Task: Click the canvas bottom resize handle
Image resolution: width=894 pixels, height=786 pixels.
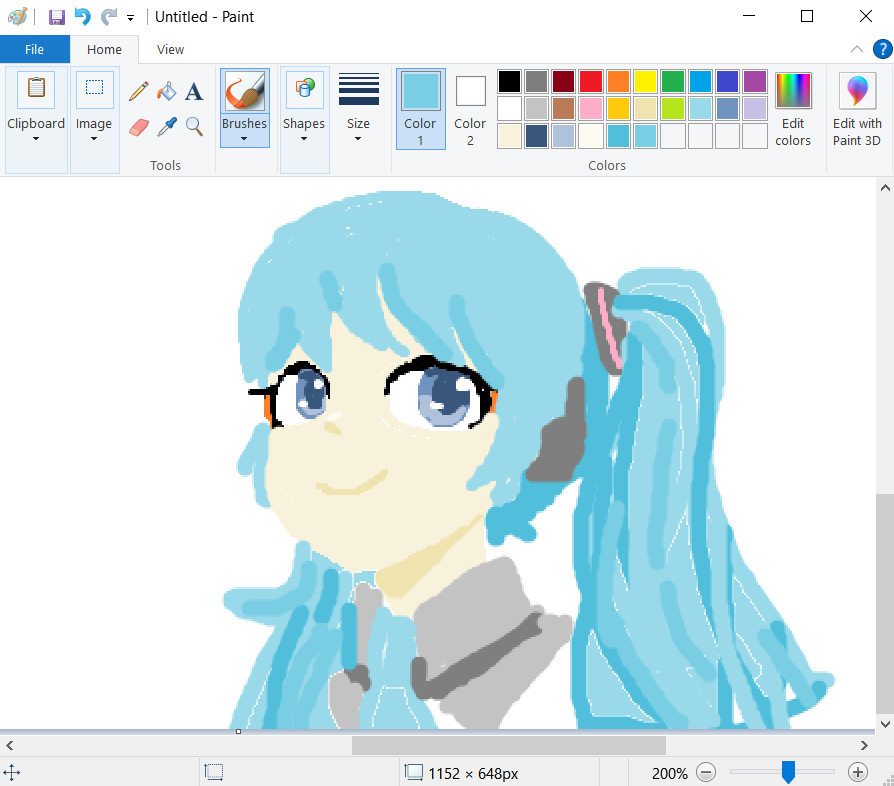Action: click(x=238, y=731)
